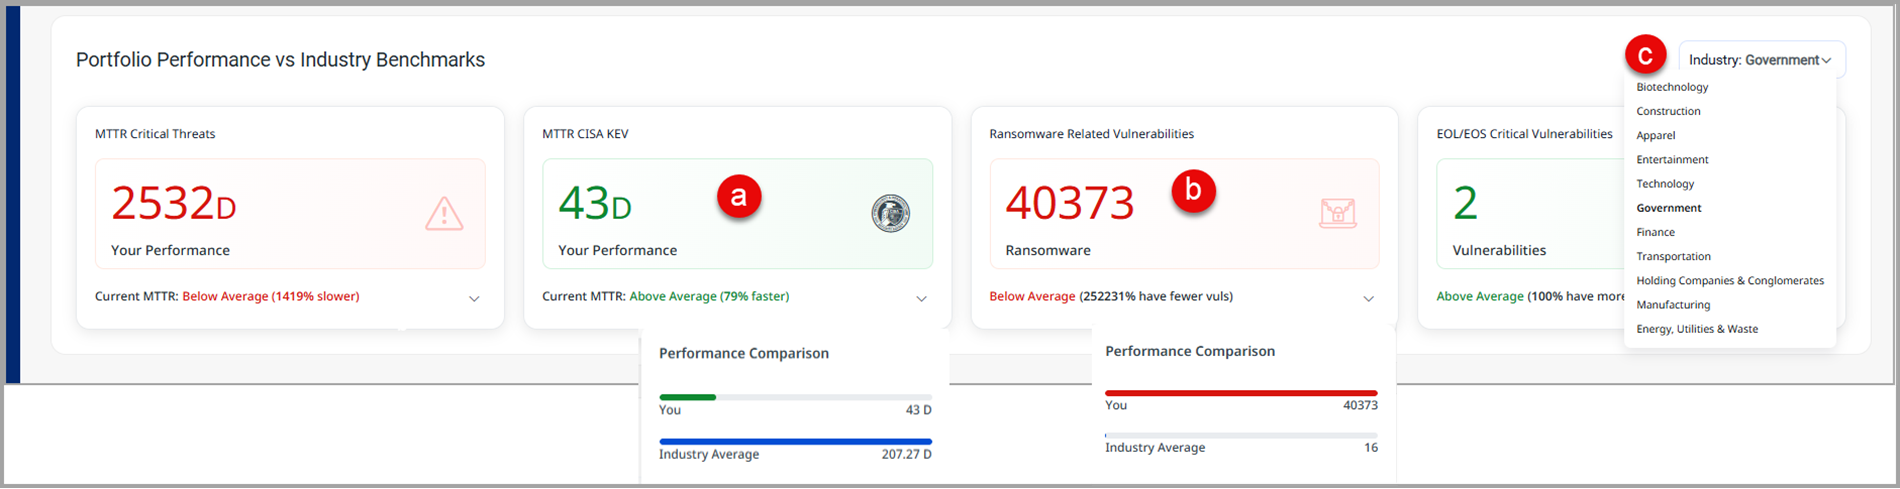Click the EOL/EOS vulnerabilities count 2
The width and height of the screenshot is (1900, 489).
(x=1465, y=204)
